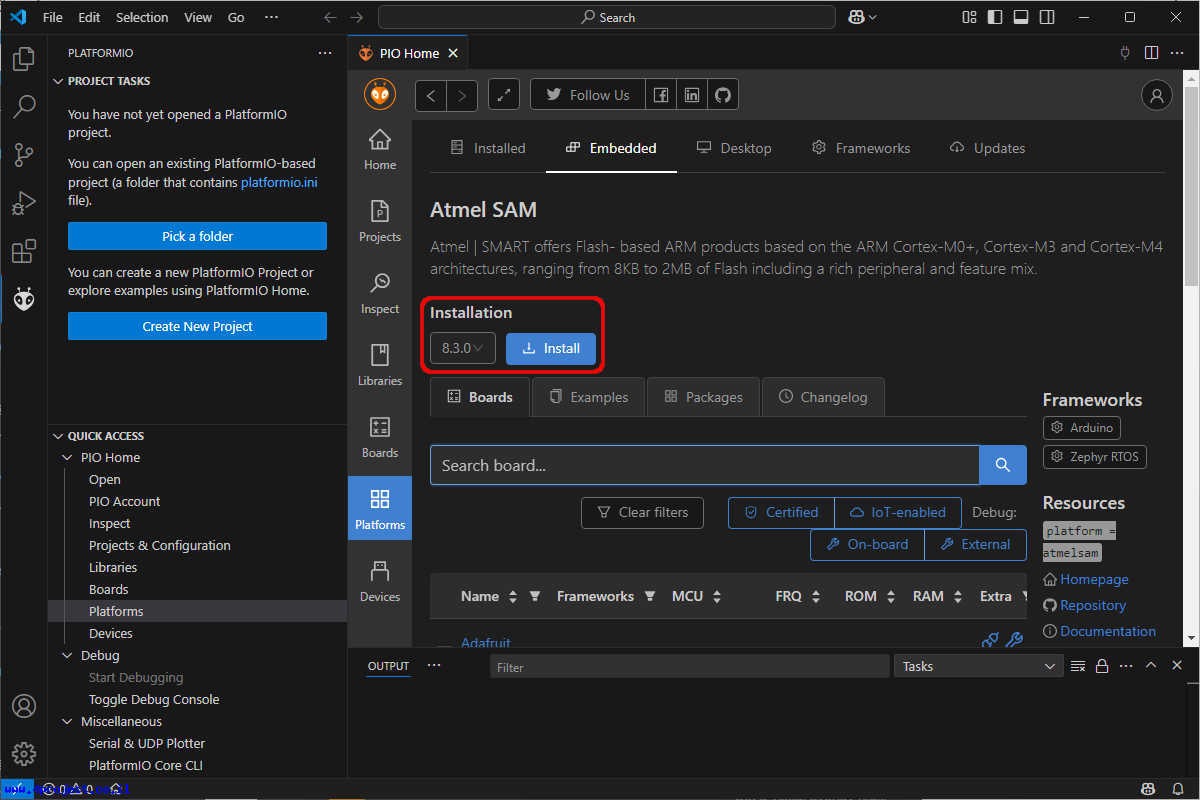The height and width of the screenshot is (800, 1200).
Task: Collapse the Debug tree node
Action: point(68,655)
